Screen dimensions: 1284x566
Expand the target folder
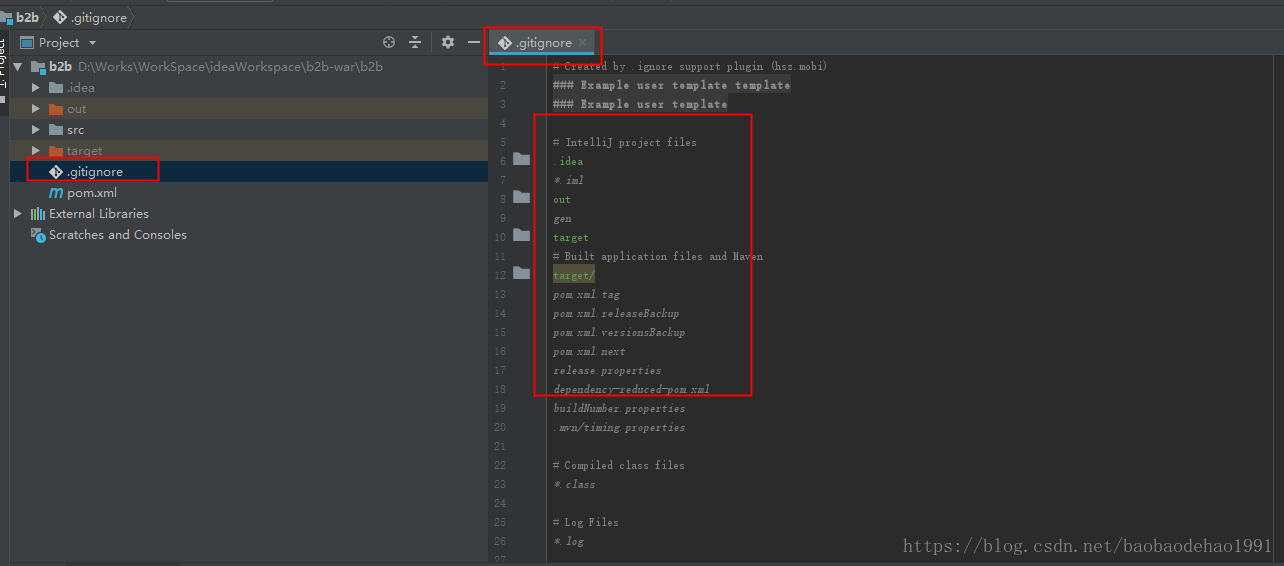(37, 151)
